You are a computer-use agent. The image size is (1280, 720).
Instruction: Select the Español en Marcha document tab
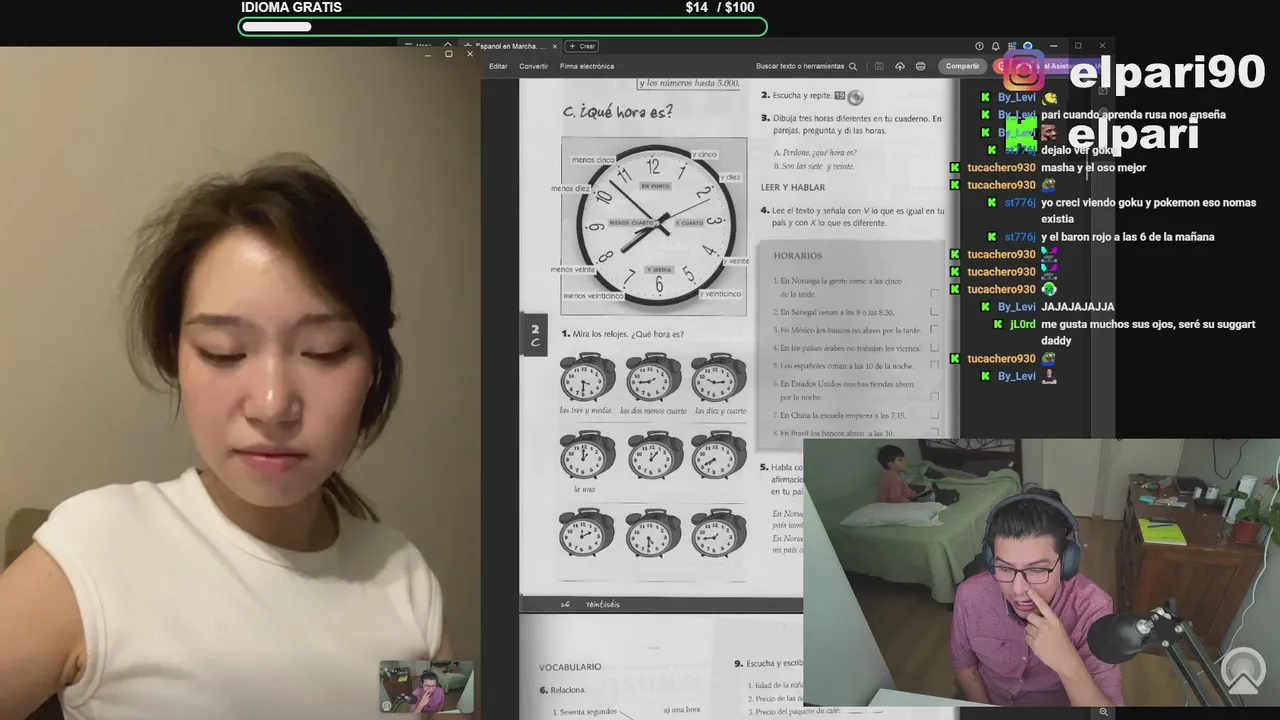[508, 46]
